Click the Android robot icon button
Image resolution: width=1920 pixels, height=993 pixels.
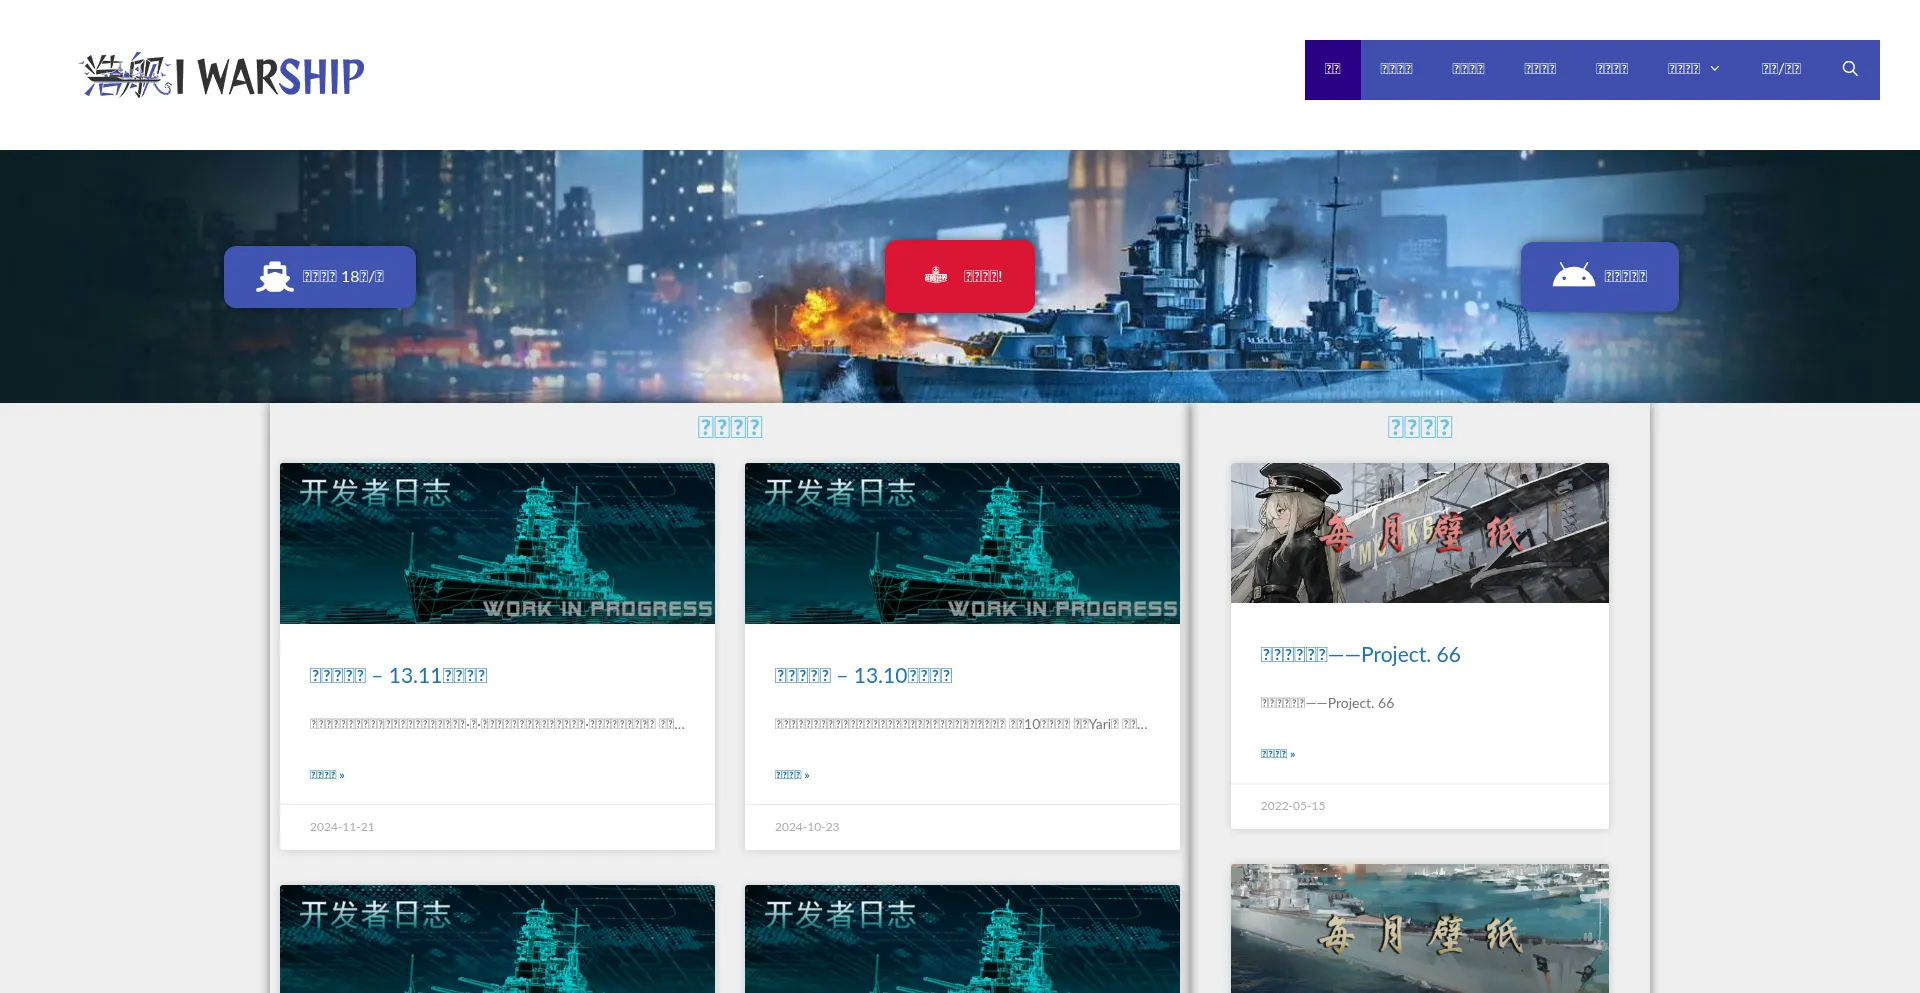[x=1573, y=276]
